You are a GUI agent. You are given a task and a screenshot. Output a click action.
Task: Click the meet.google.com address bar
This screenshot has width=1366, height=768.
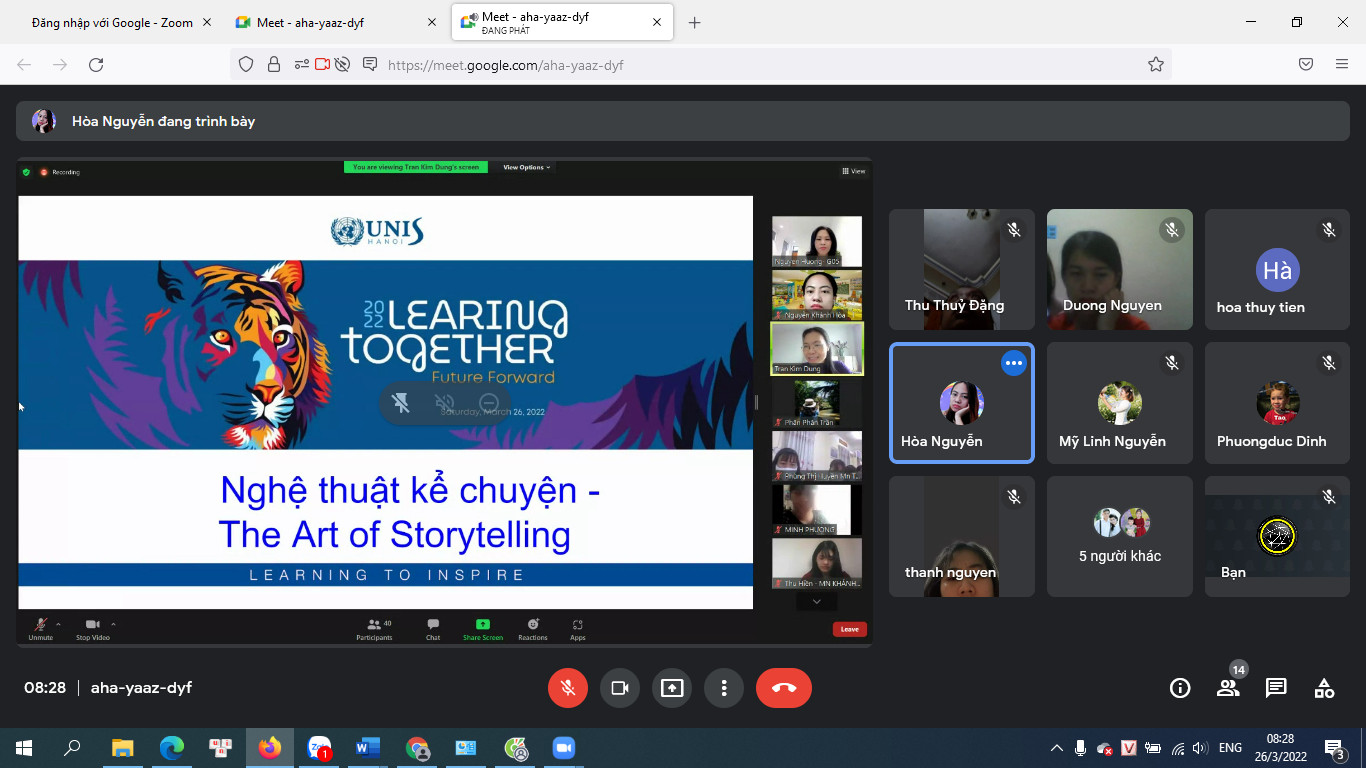[x=700, y=65]
